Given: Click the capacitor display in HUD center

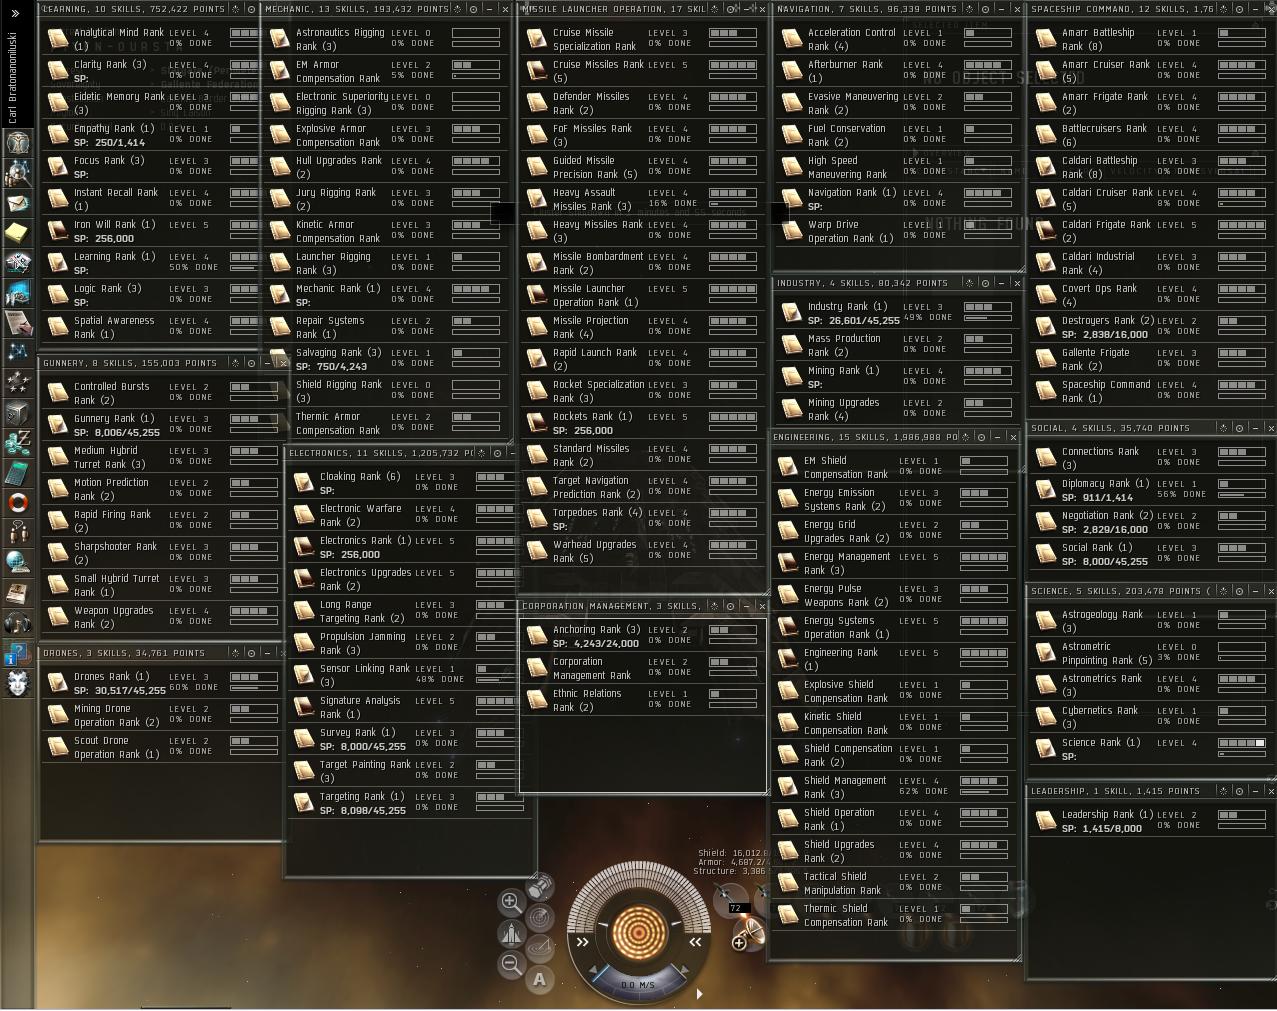Looking at the screenshot, I should 639,933.
